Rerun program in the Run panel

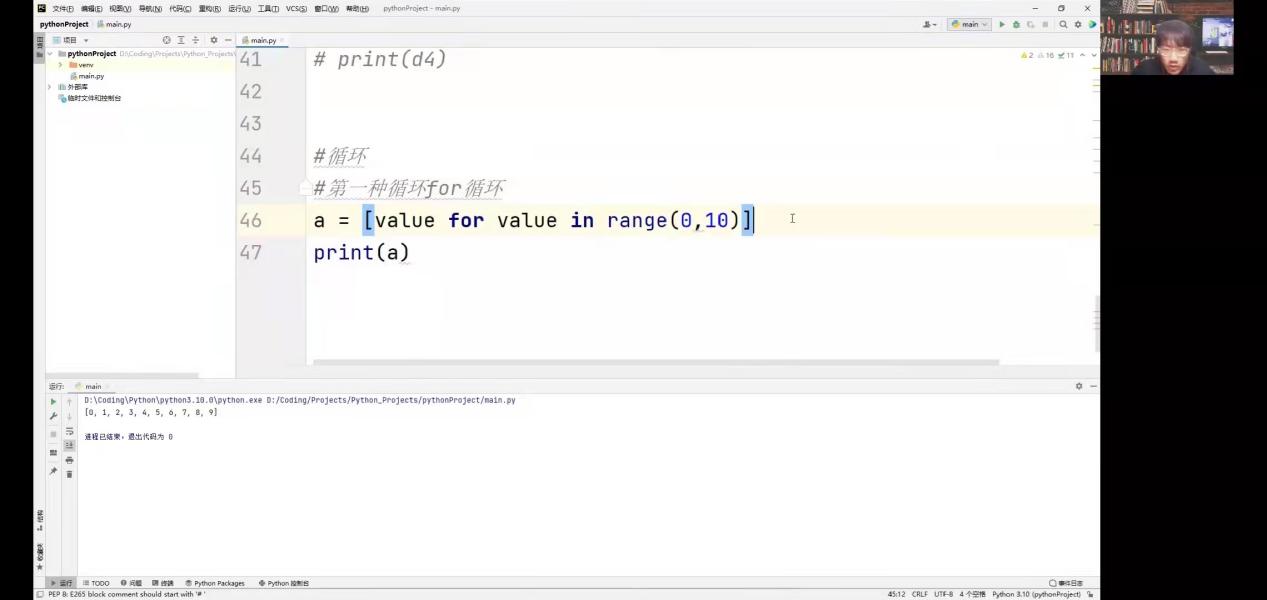54,401
